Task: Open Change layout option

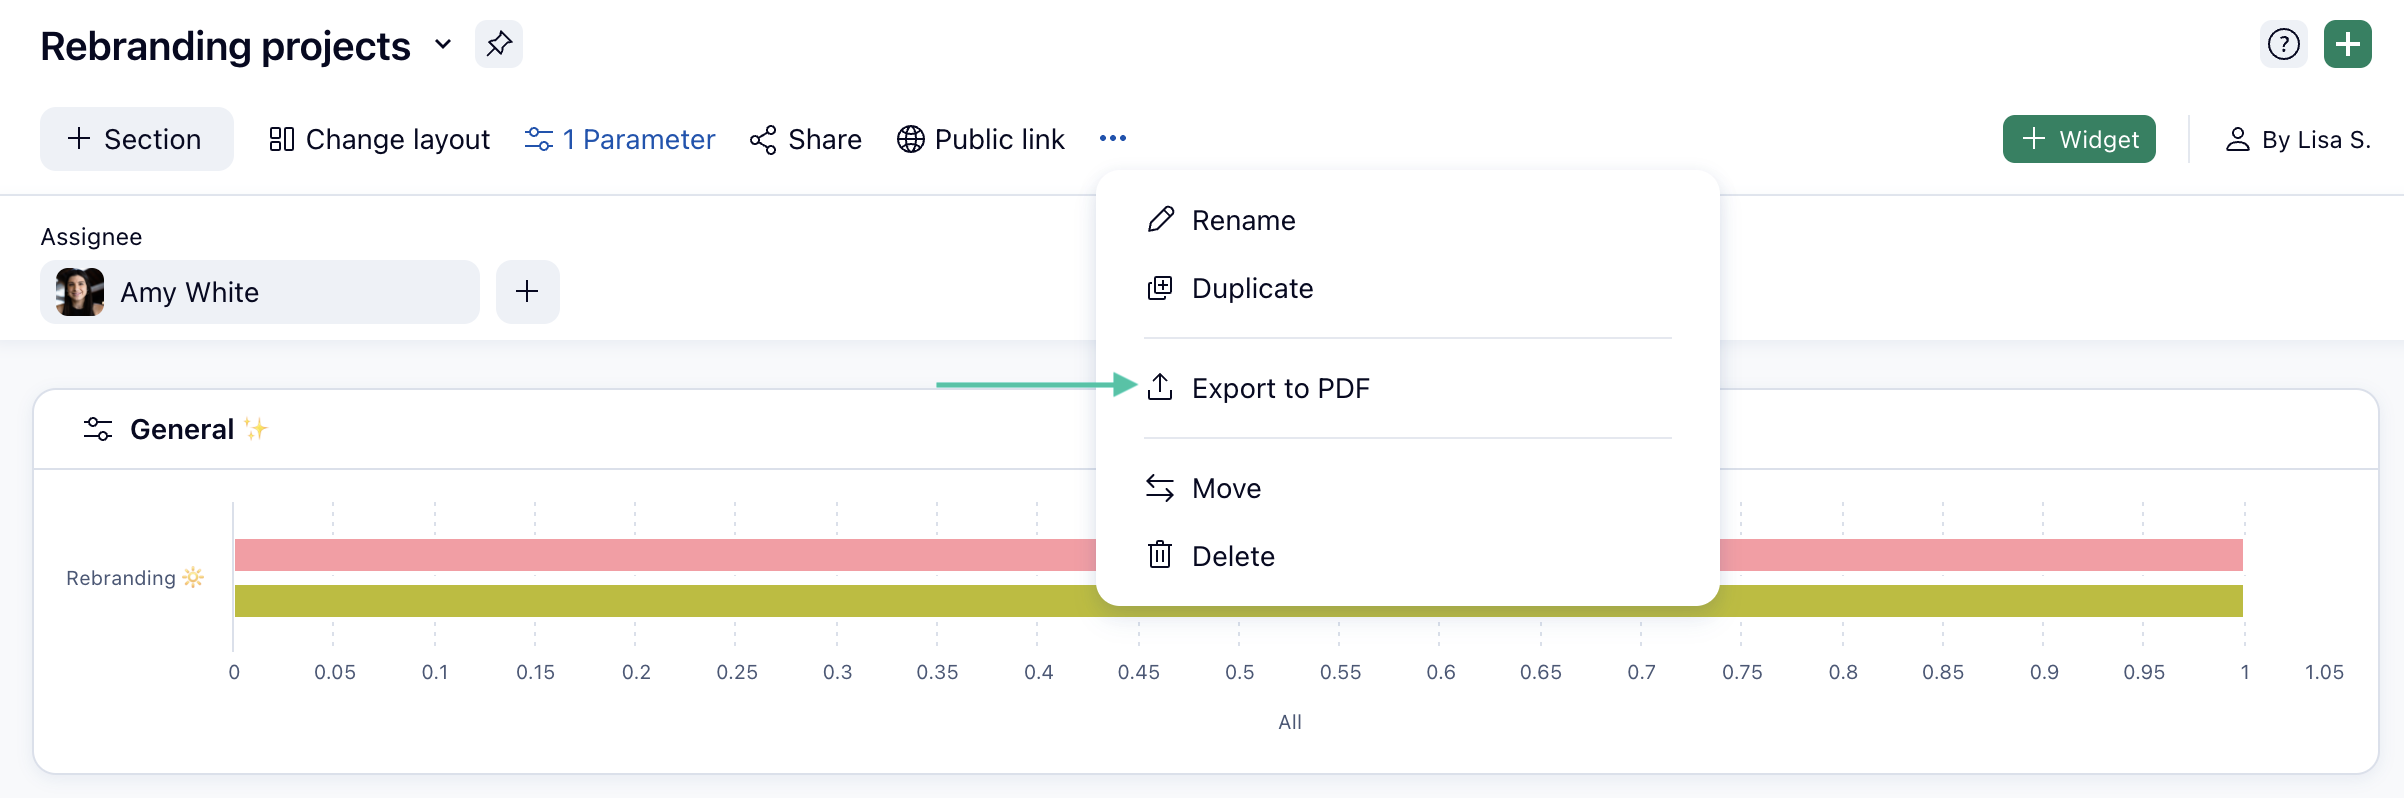Action: click(x=380, y=139)
